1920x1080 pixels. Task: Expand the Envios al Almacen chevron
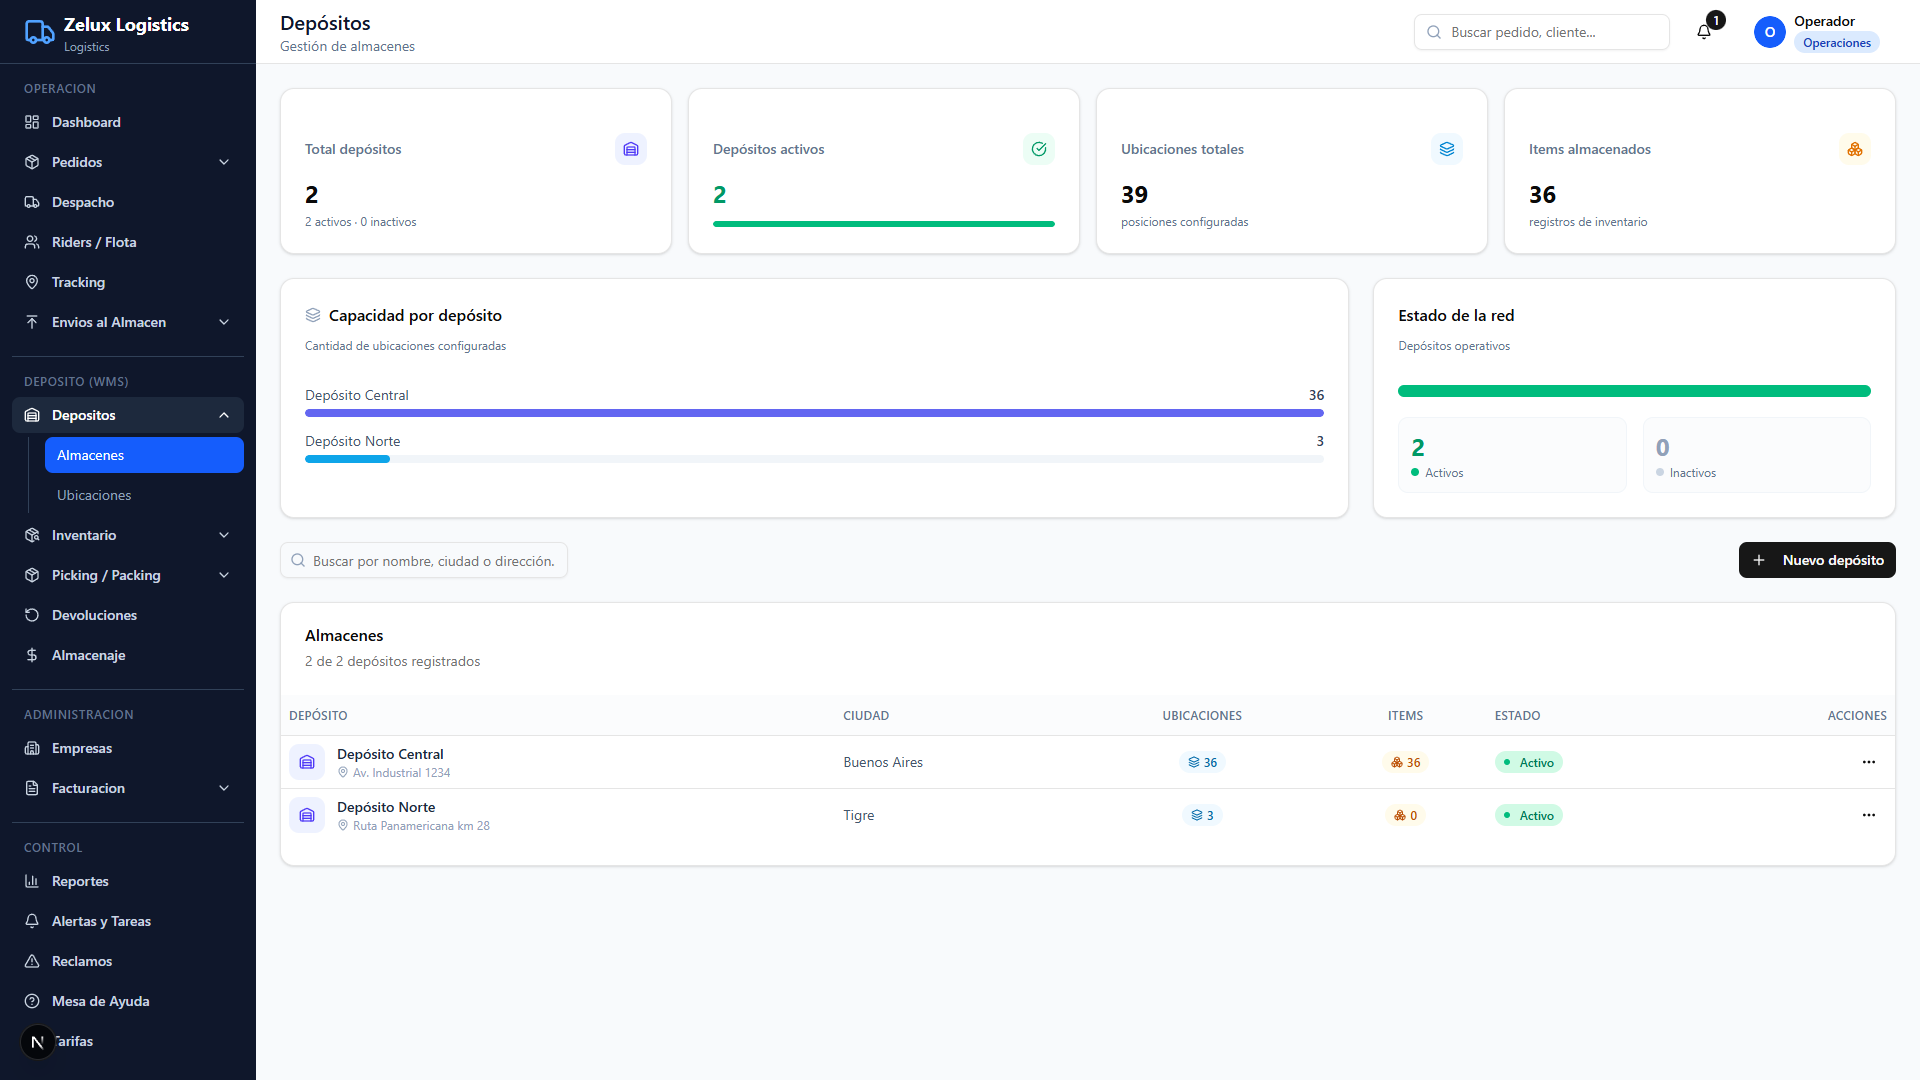[x=224, y=322]
